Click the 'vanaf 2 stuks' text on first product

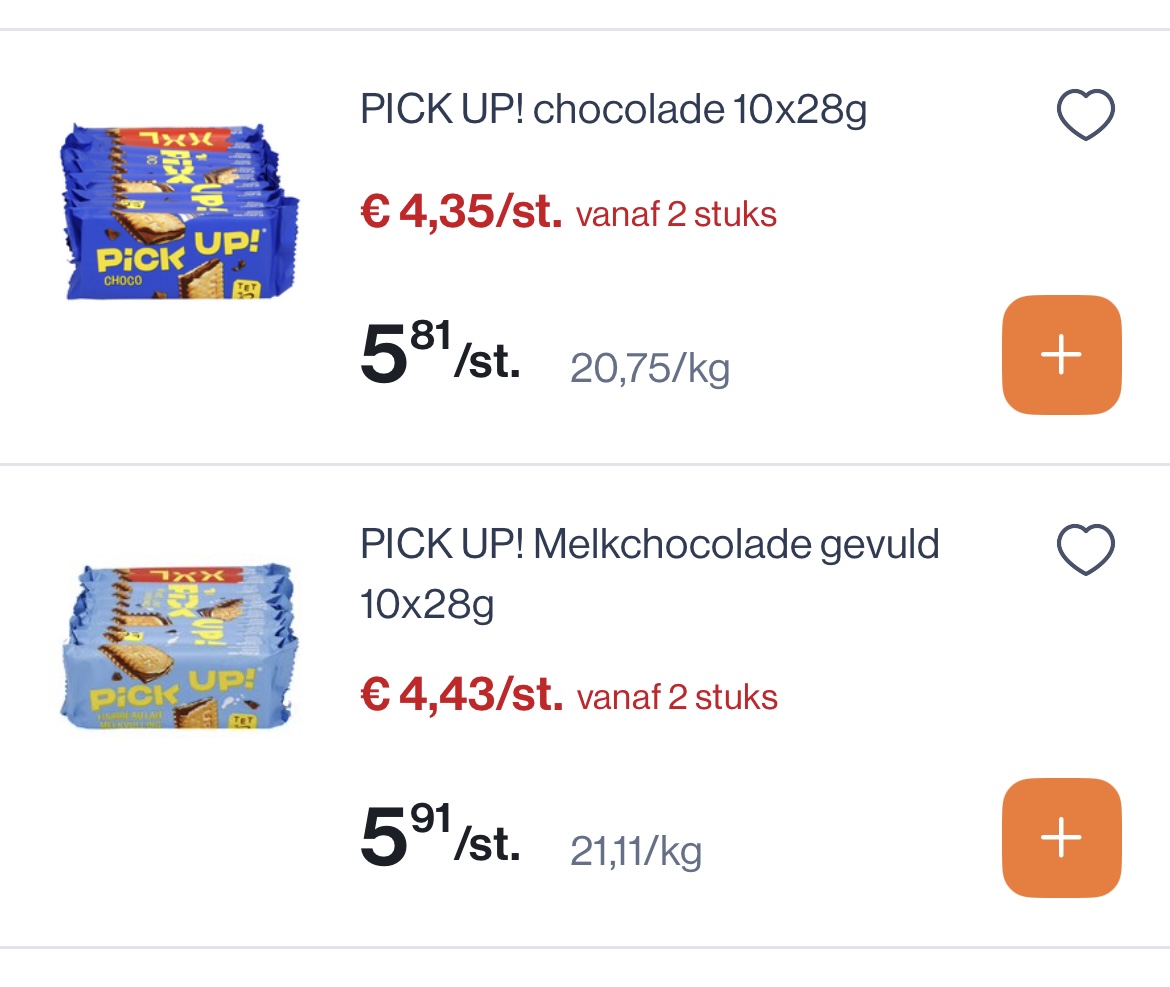[x=675, y=214]
